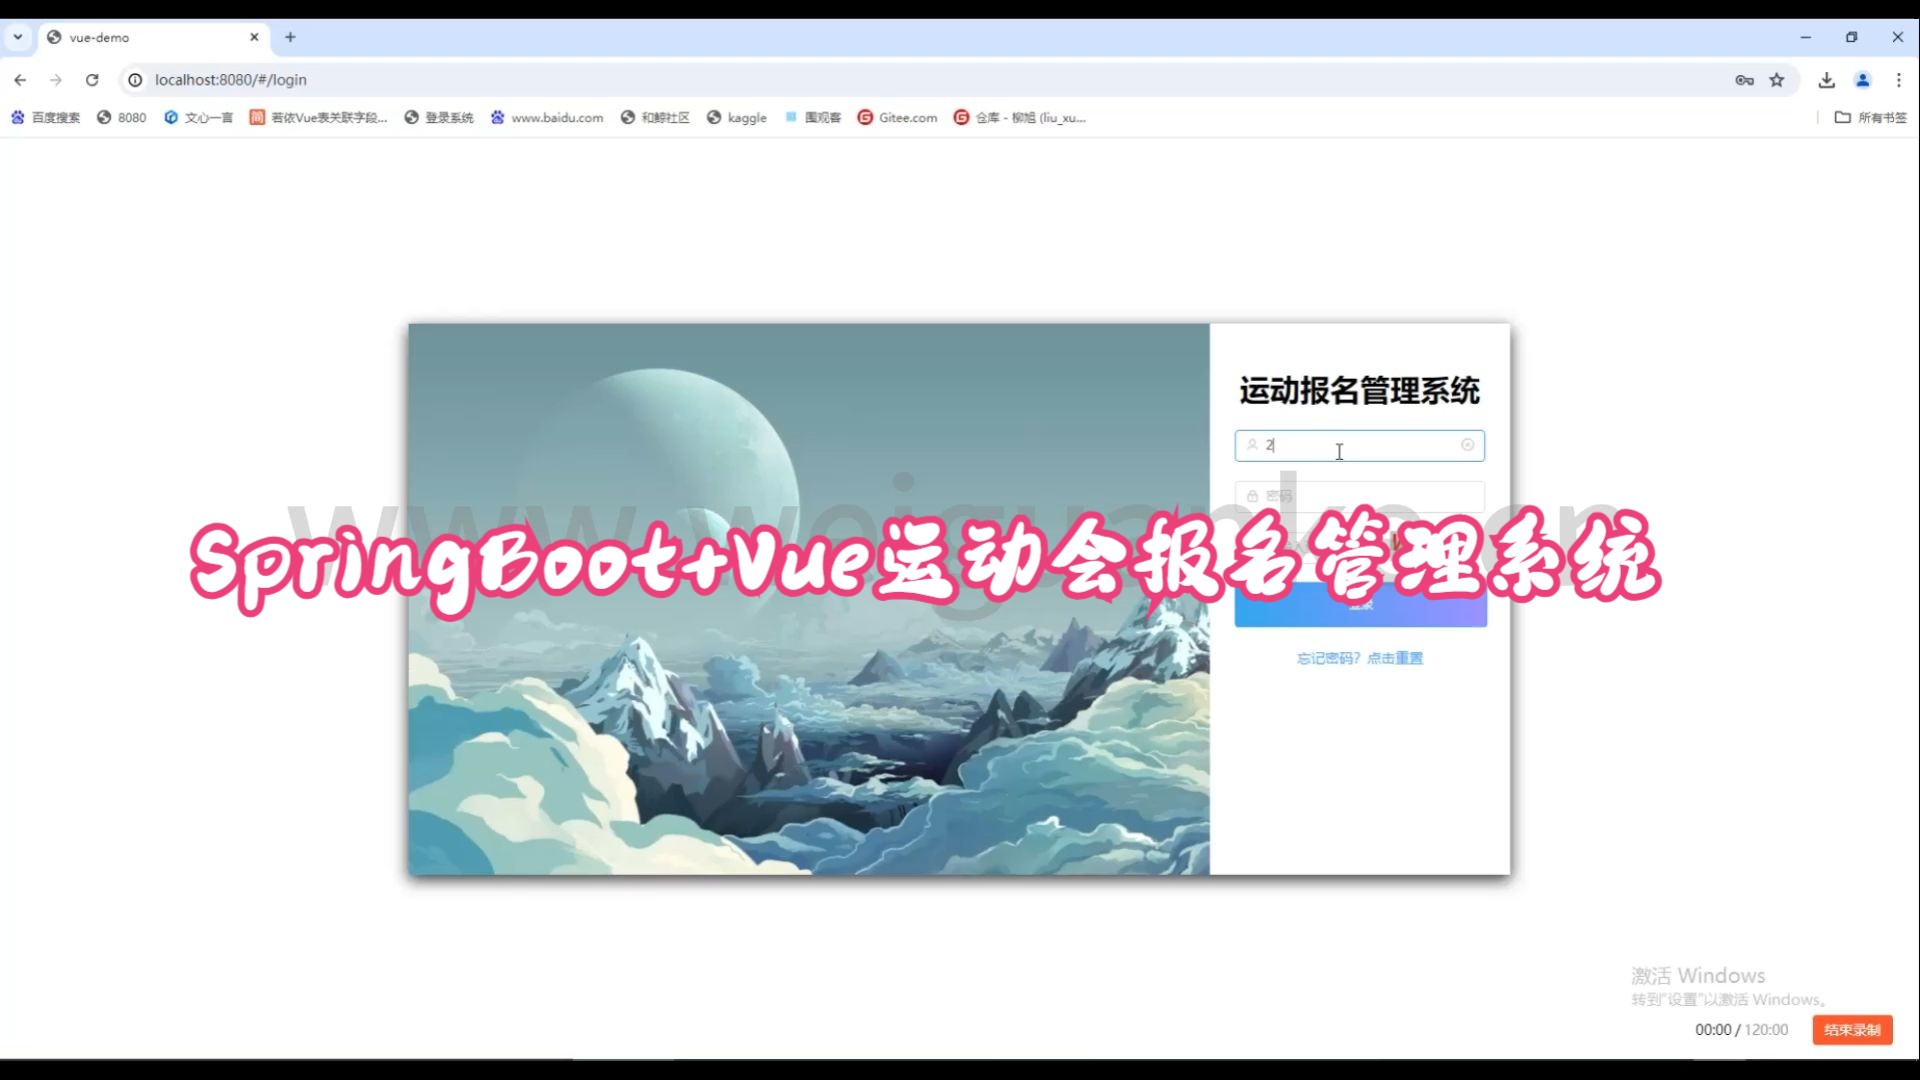Click inside the password input field
This screenshot has height=1080, width=1920.
[1359, 495]
